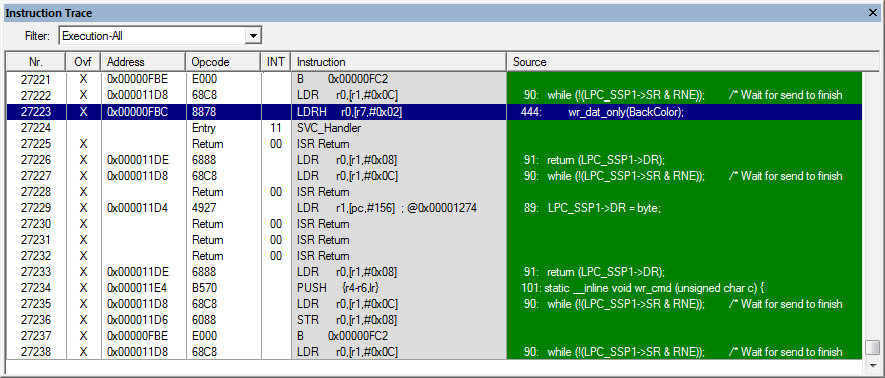Image resolution: width=885 pixels, height=378 pixels.
Task: Click LDR r1,[pc,#156] instruction
Action: tap(387, 208)
